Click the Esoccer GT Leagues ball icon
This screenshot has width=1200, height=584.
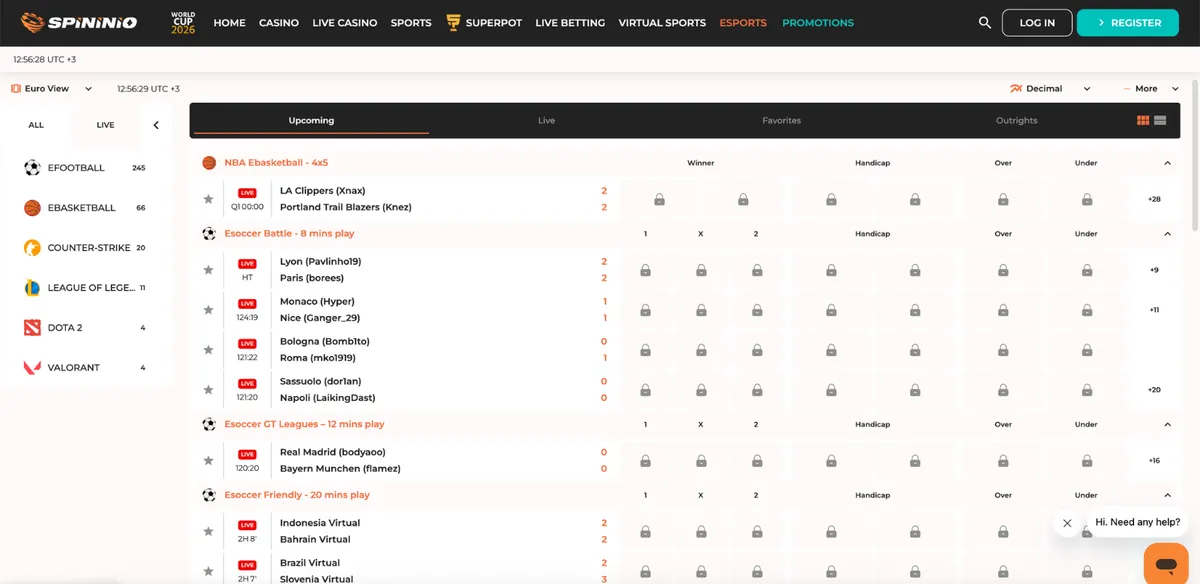pyautogui.click(x=209, y=424)
